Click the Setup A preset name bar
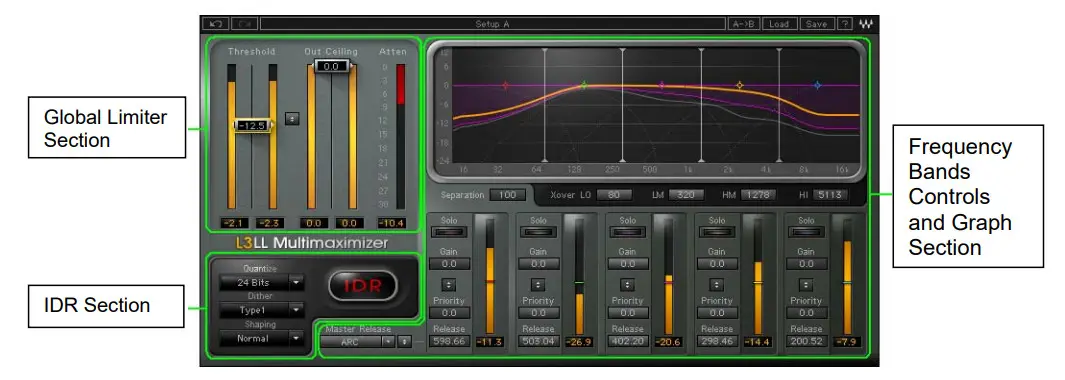The image size is (1065, 380). coord(492,24)
